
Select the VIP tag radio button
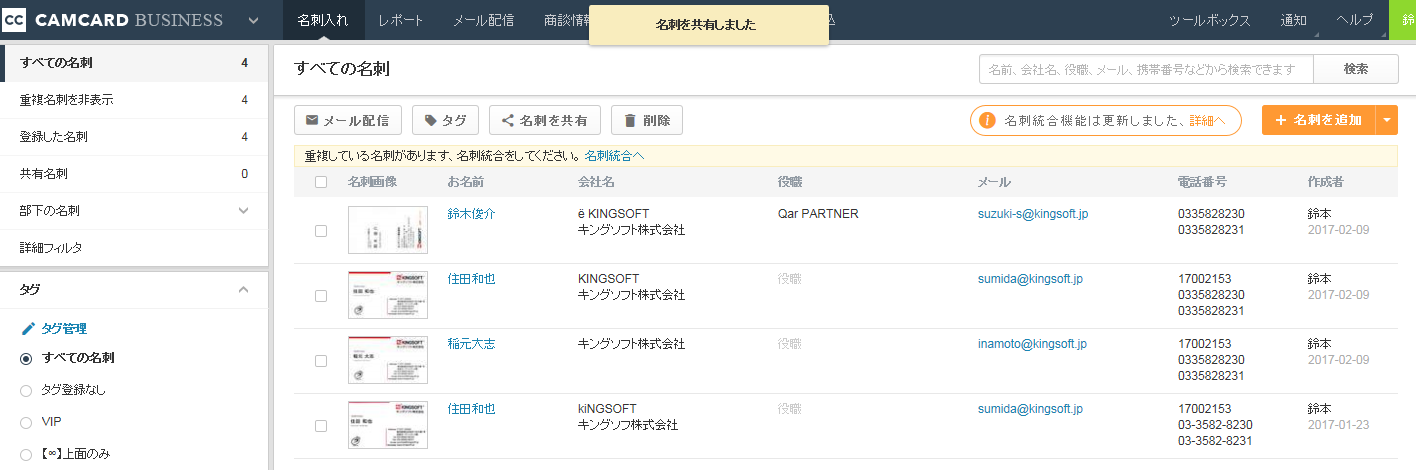27,422
